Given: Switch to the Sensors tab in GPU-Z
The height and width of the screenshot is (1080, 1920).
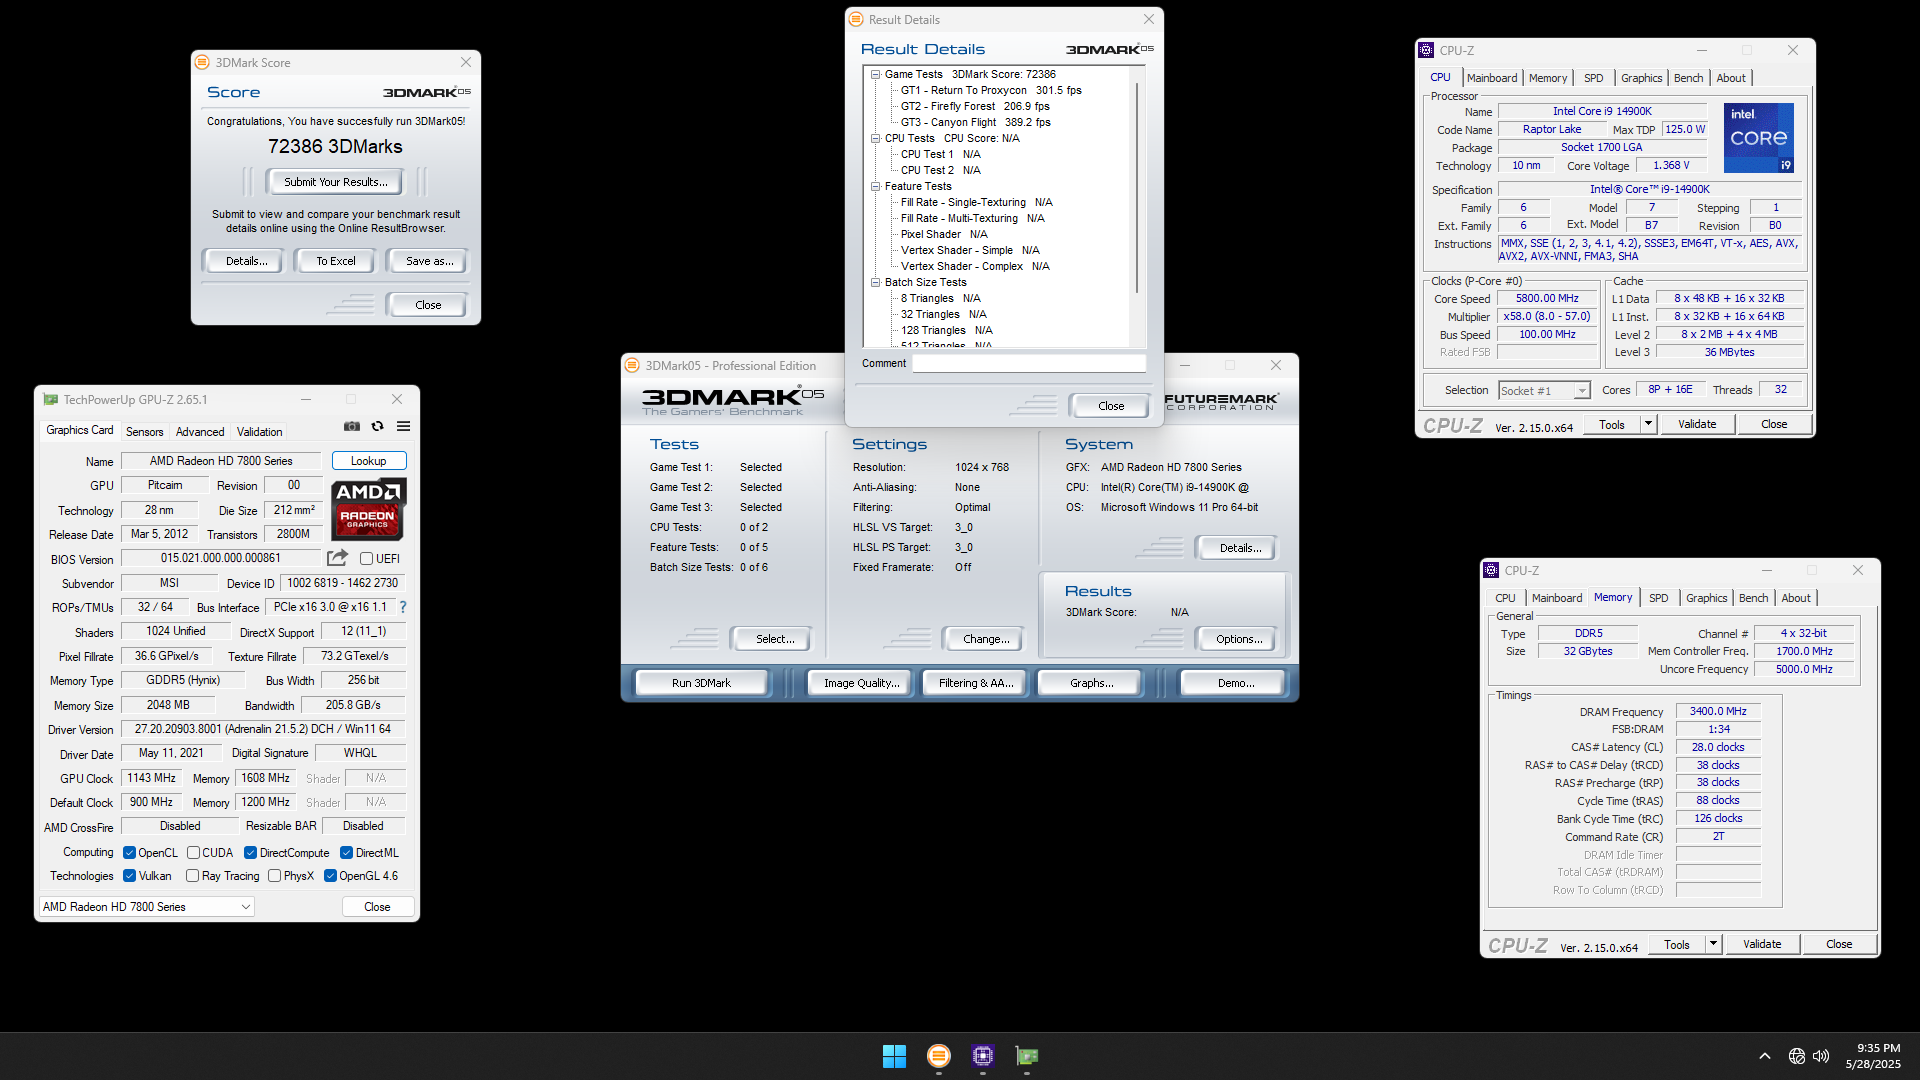Looking at the screenshot, I should click(x=144, y=432).
